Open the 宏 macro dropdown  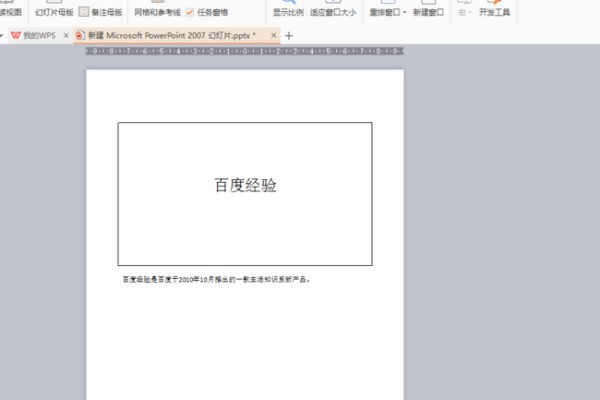464,12
